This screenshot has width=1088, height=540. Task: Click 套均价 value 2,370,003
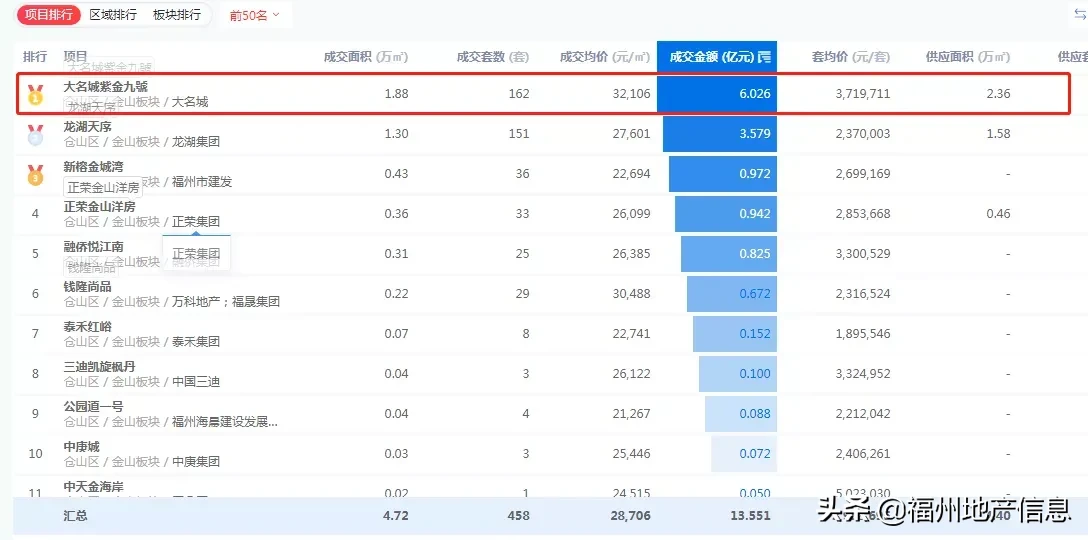(863, 134)
